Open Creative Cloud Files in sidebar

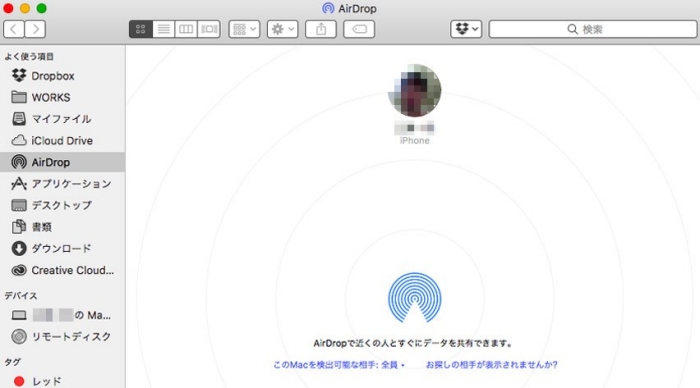click(x=62, y=270)
